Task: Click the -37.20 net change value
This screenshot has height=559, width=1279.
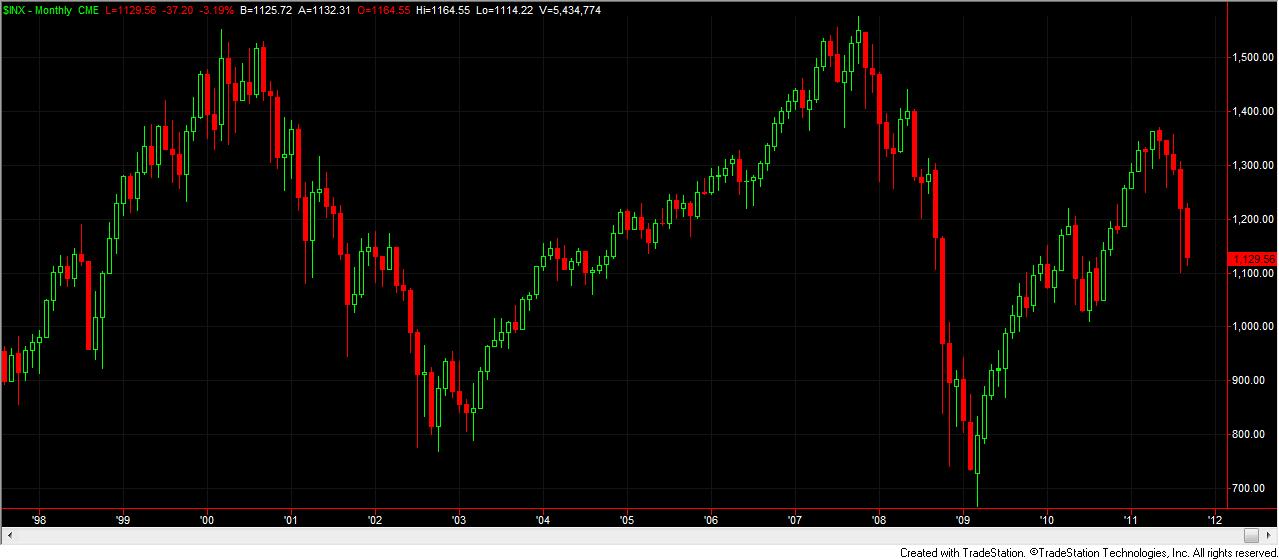Action: (x=178, y=10)
